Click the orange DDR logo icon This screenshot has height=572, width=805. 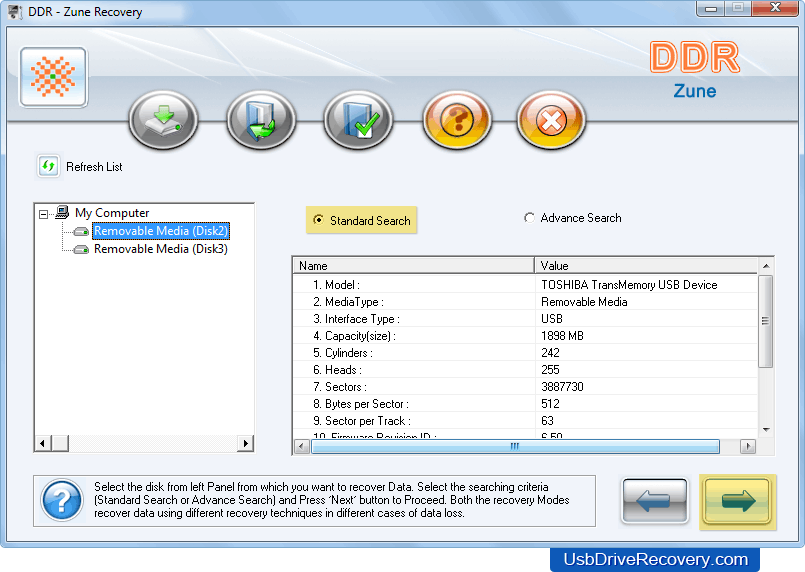[53, 77]
